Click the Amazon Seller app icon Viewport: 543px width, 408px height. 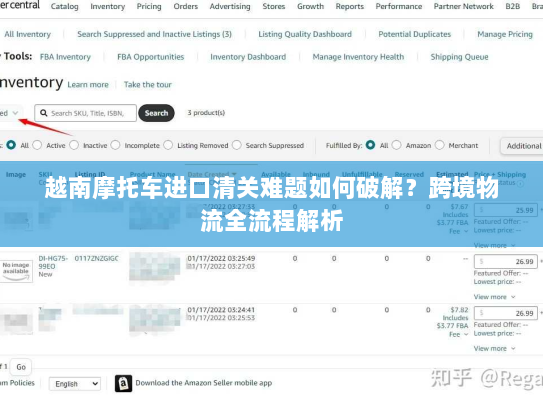tap(123, 383)
